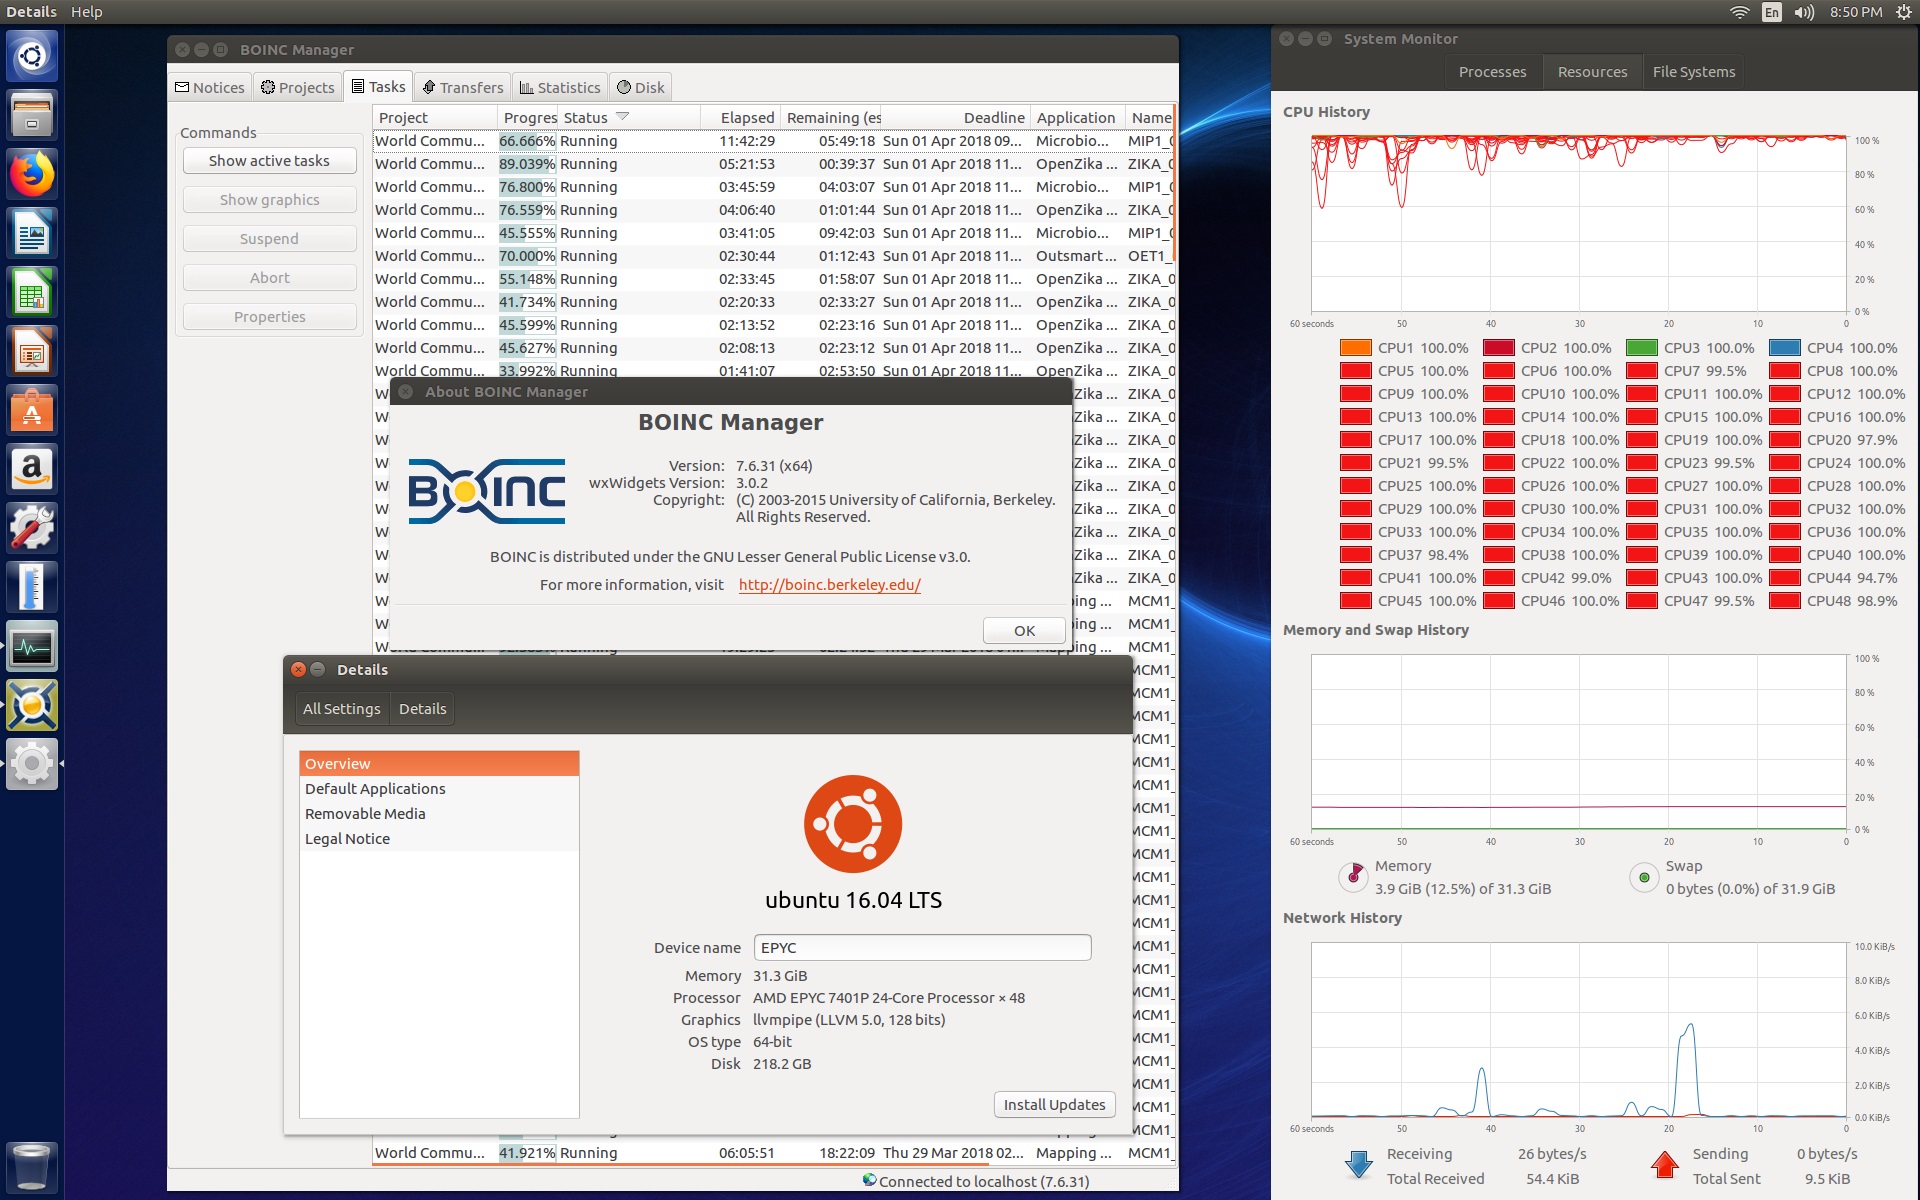
Task: Click Show active tasks button
Action: pos(269,161)
